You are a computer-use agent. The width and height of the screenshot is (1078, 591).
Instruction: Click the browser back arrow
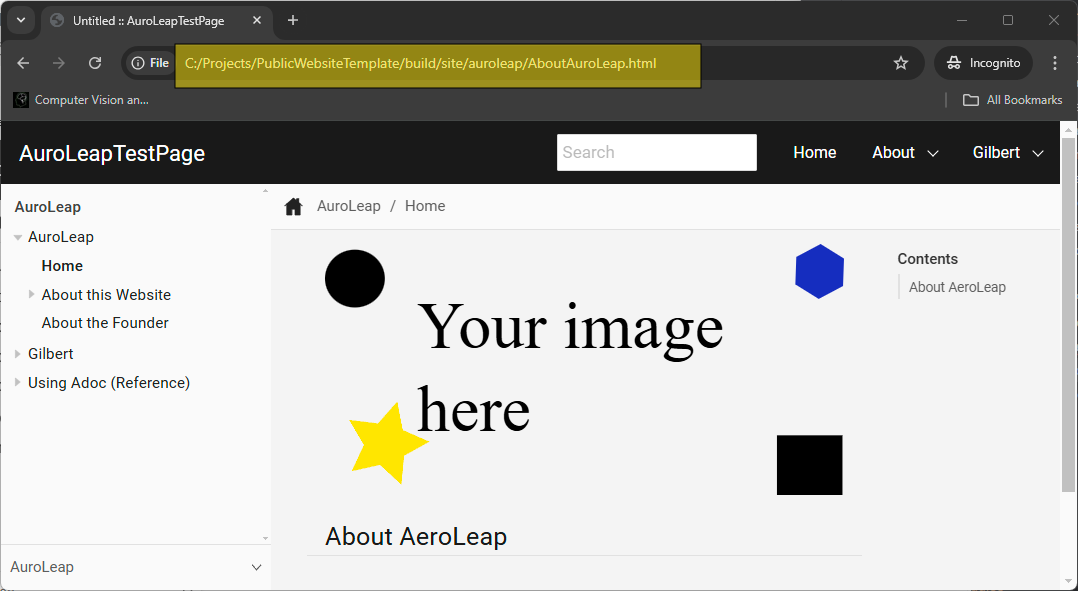pyautogui.click(x=23, y=63)
